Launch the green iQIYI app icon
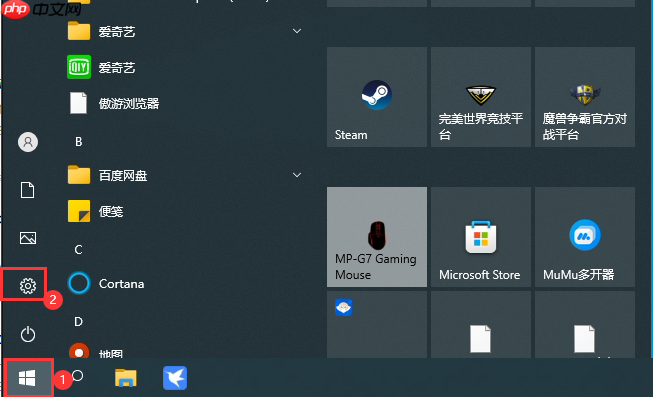 [79, 67]
